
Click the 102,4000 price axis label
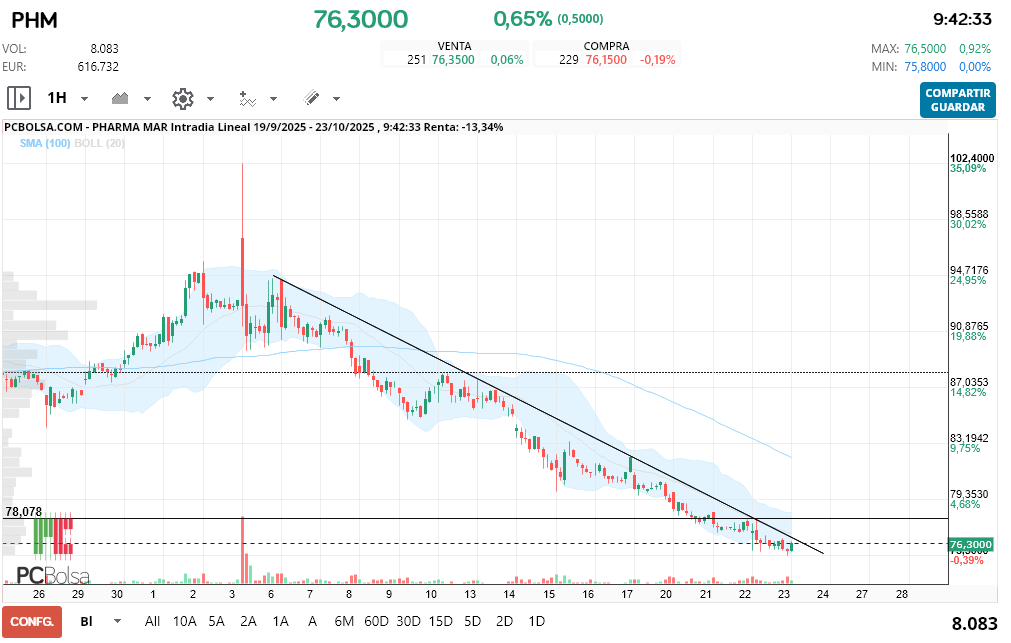coord(972,158)
